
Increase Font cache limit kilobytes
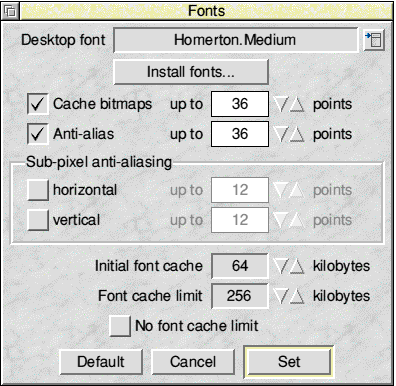click(x=297, y=296)
